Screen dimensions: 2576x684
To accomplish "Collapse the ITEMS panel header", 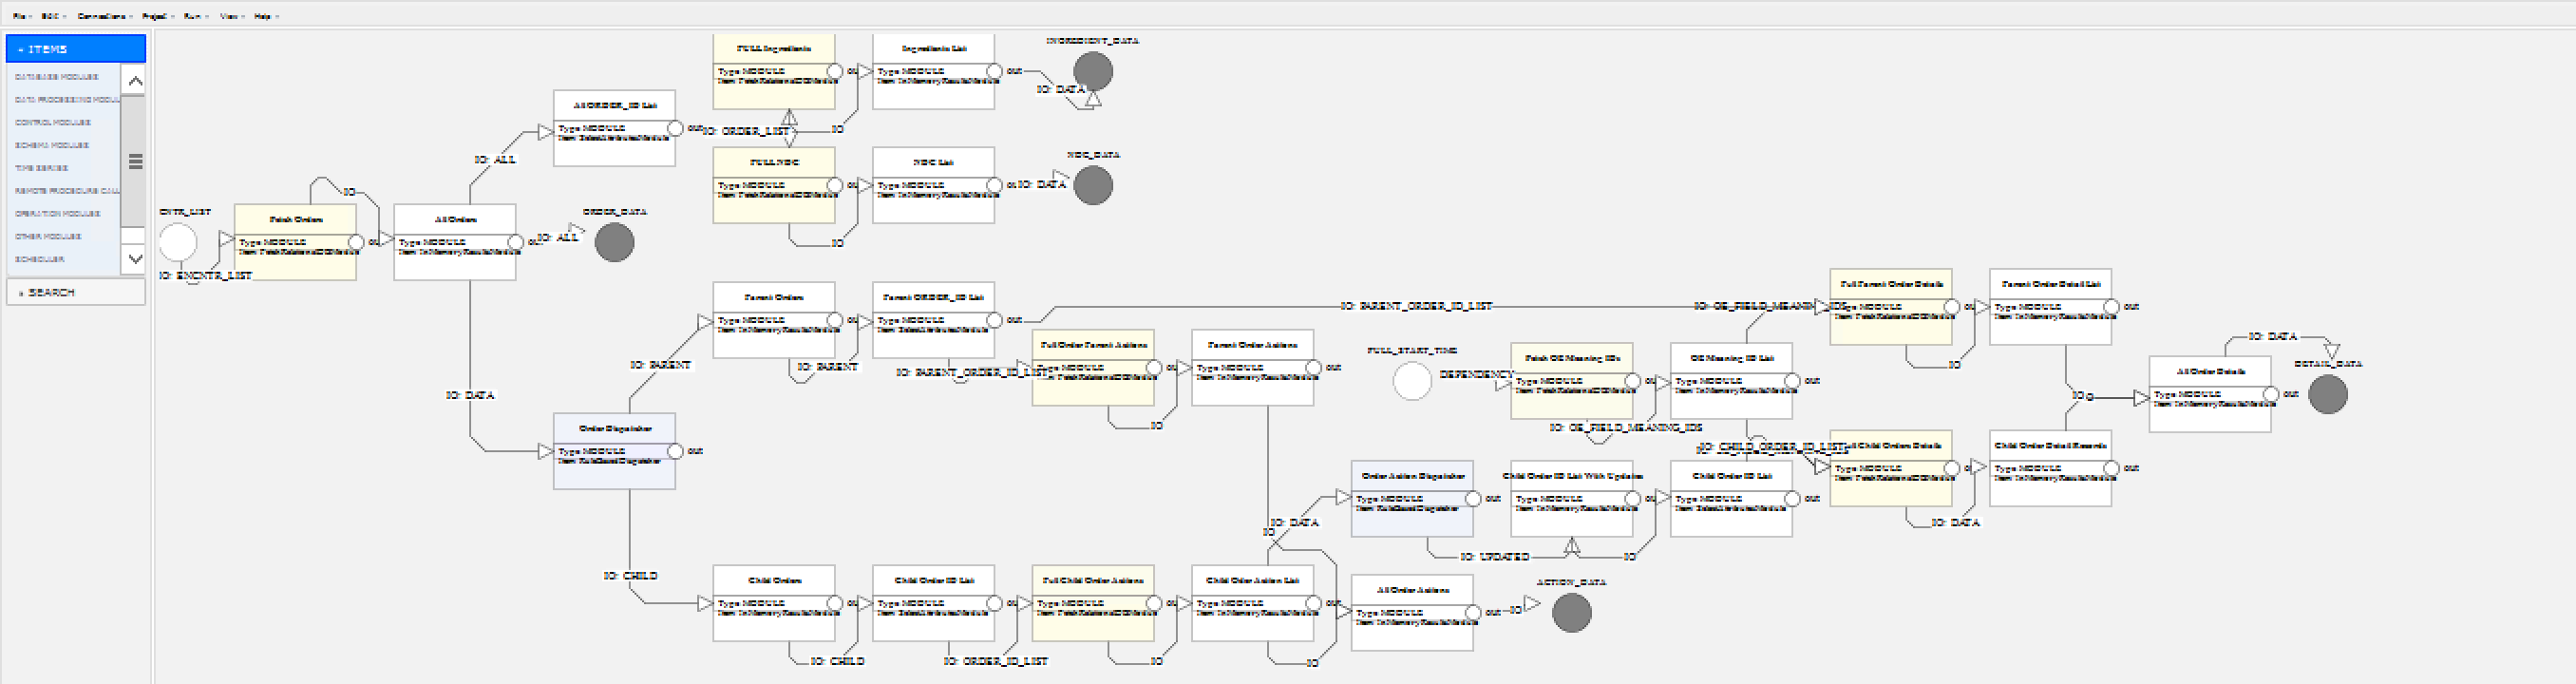I will click(76, 49).
